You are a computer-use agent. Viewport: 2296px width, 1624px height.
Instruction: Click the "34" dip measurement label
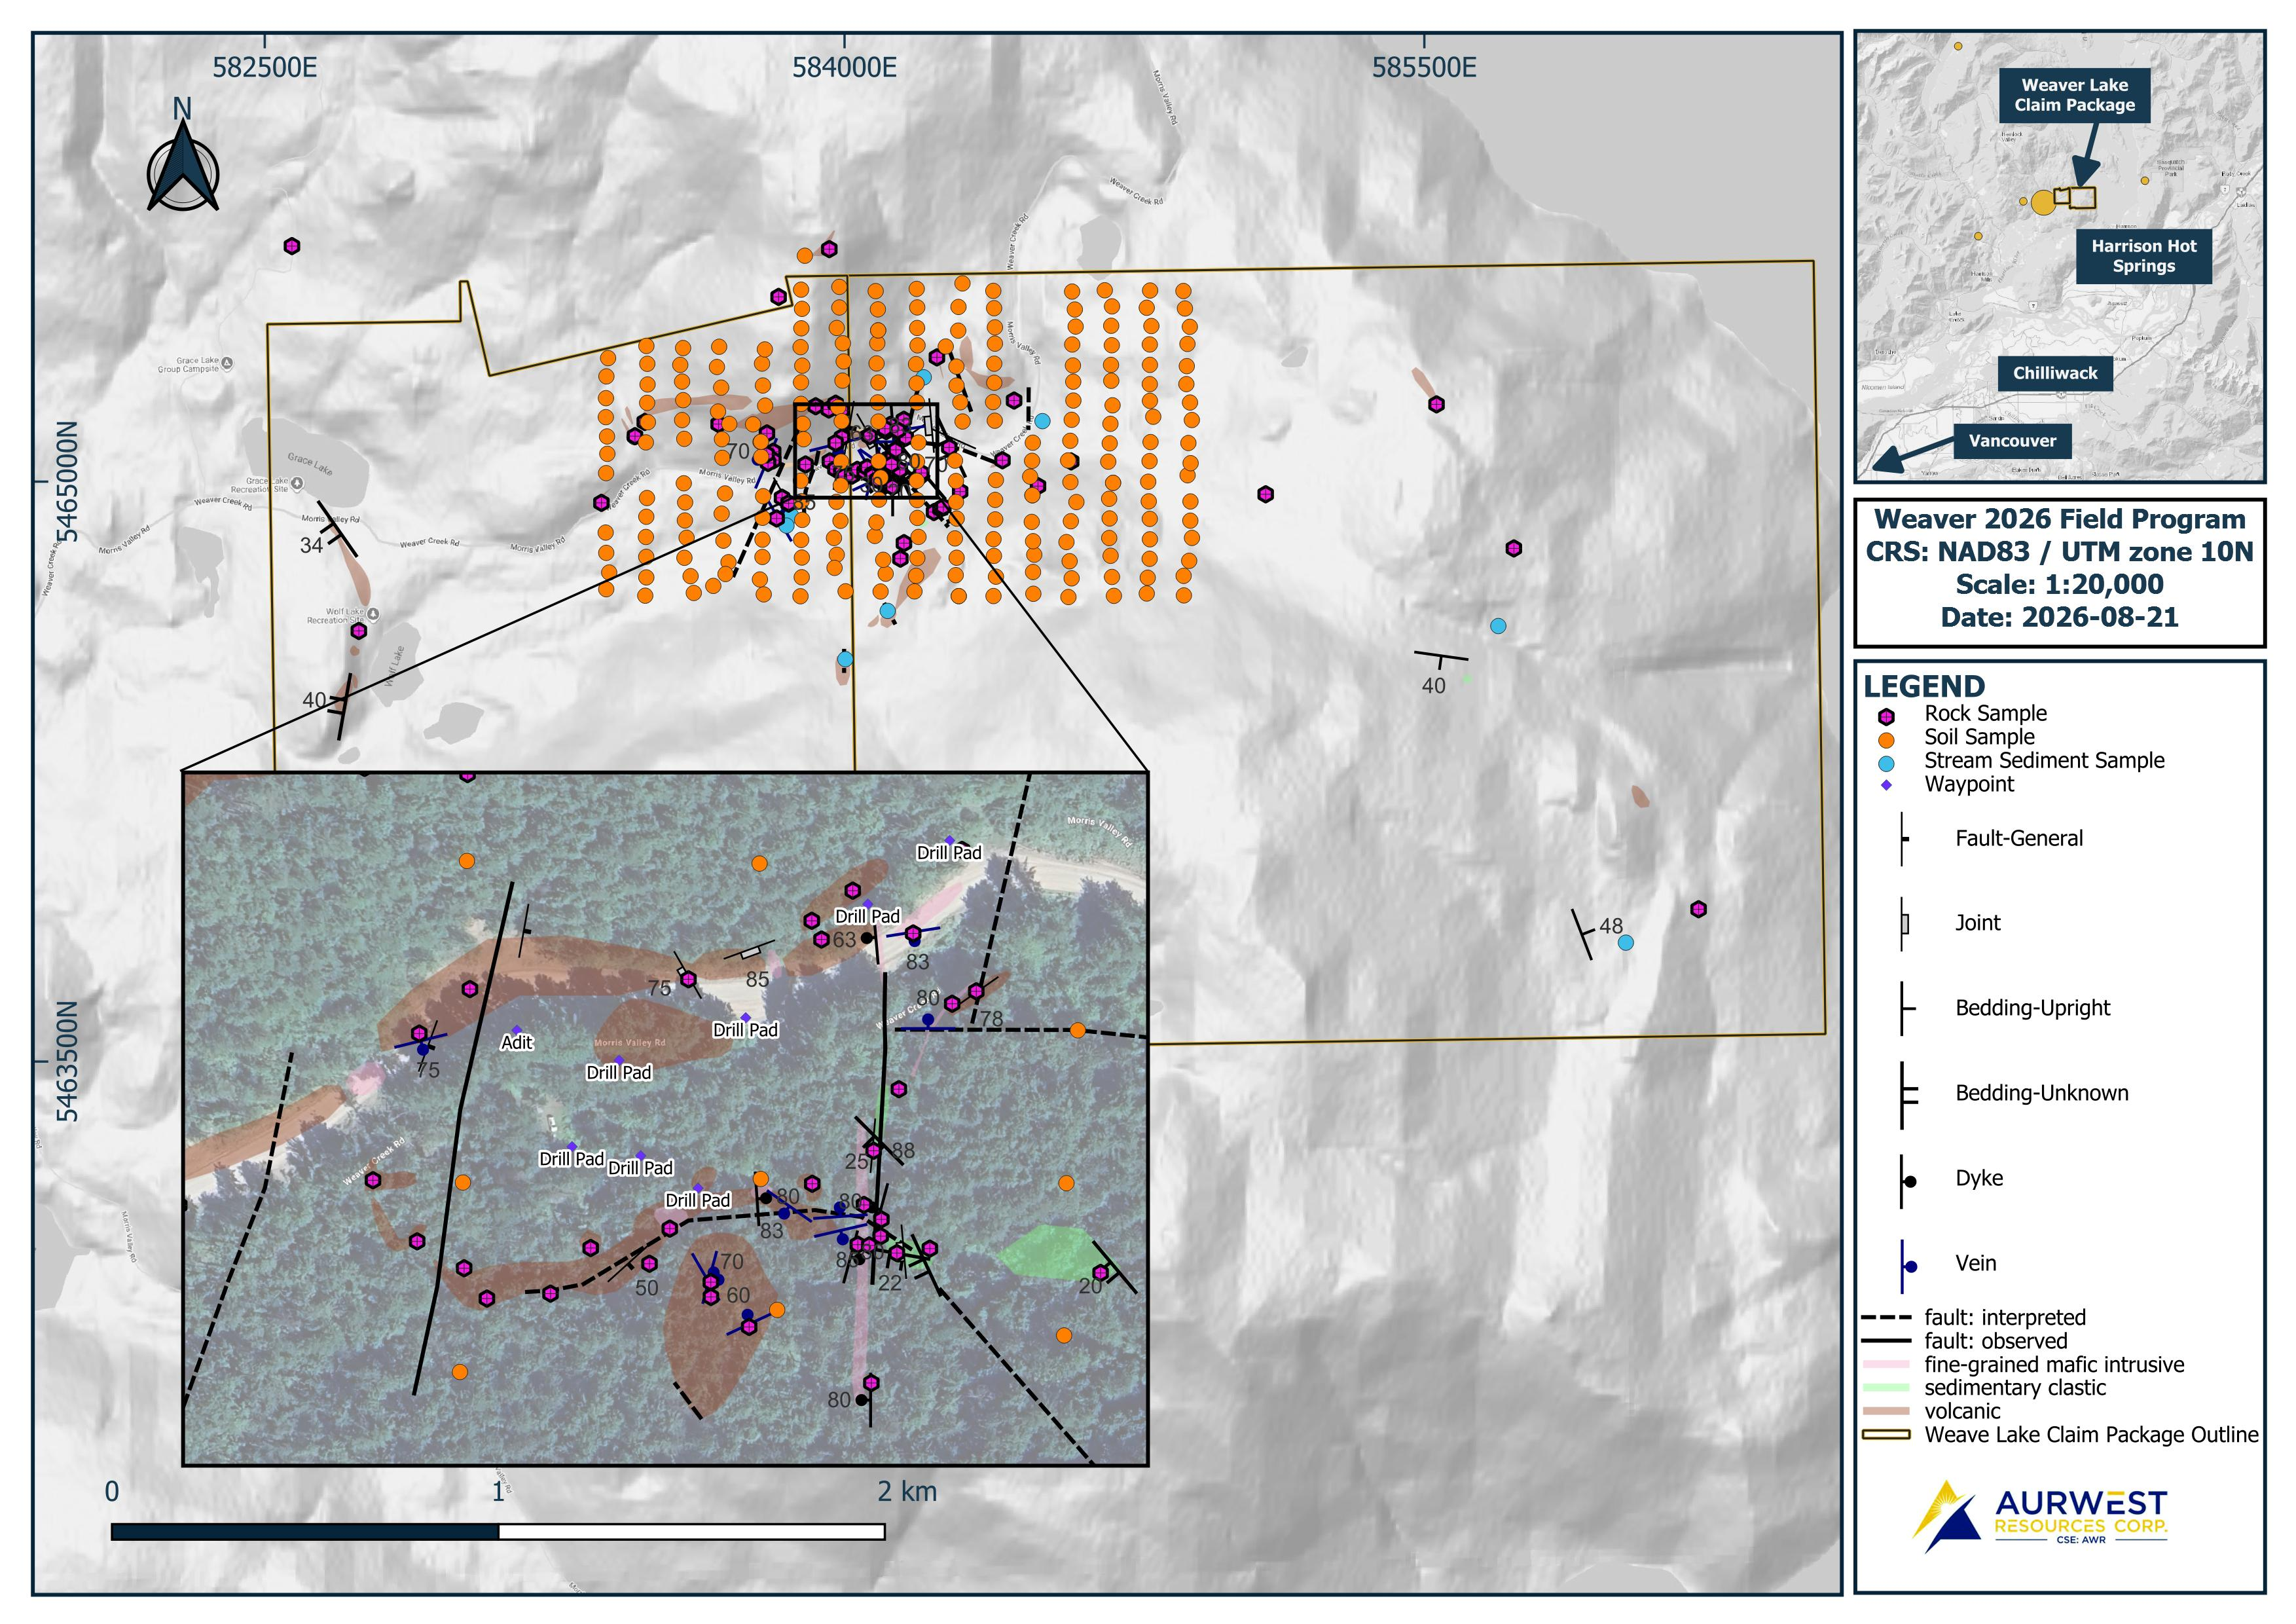[x=312, y=545]
